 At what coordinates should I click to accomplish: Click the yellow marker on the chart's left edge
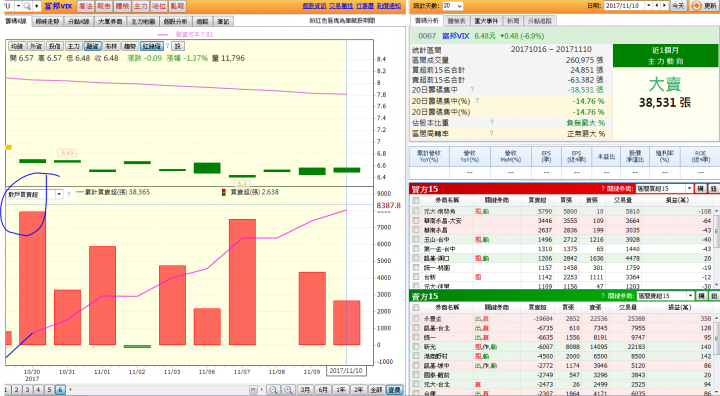(8, 147)
